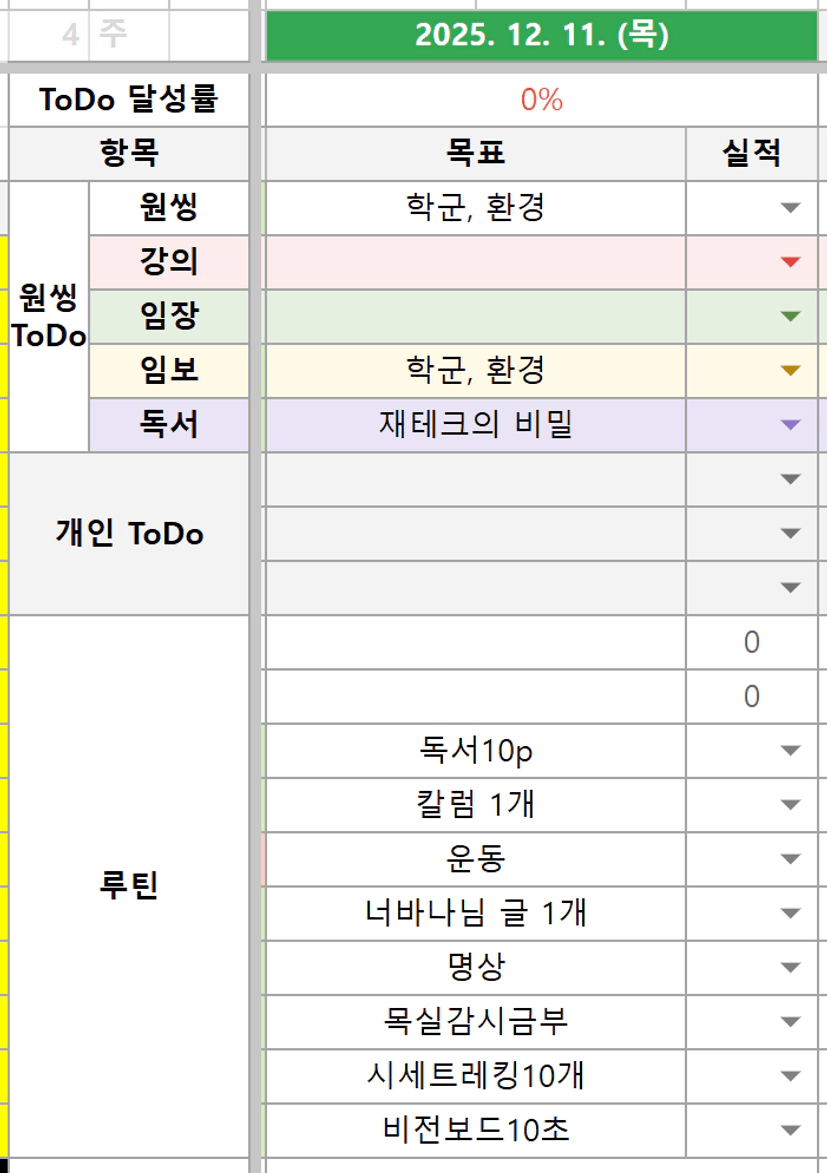This screenshot has height=1173, width=827.
Task: Select the 개인 ToDo label cell
Action: tap(129, 534)
